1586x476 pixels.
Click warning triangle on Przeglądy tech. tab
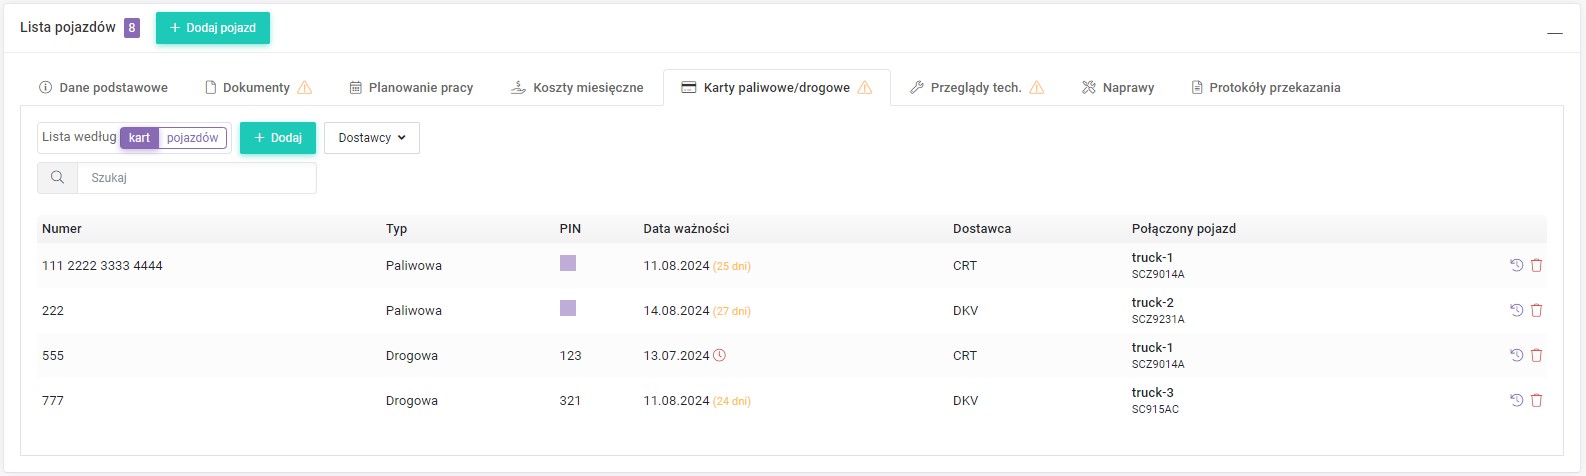pos(1037,87)
